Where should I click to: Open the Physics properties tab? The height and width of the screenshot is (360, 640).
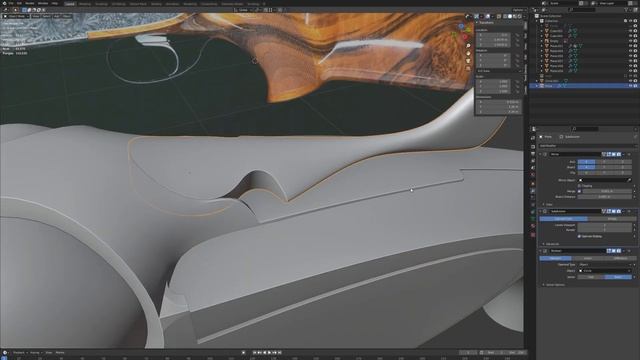(533, 204)
